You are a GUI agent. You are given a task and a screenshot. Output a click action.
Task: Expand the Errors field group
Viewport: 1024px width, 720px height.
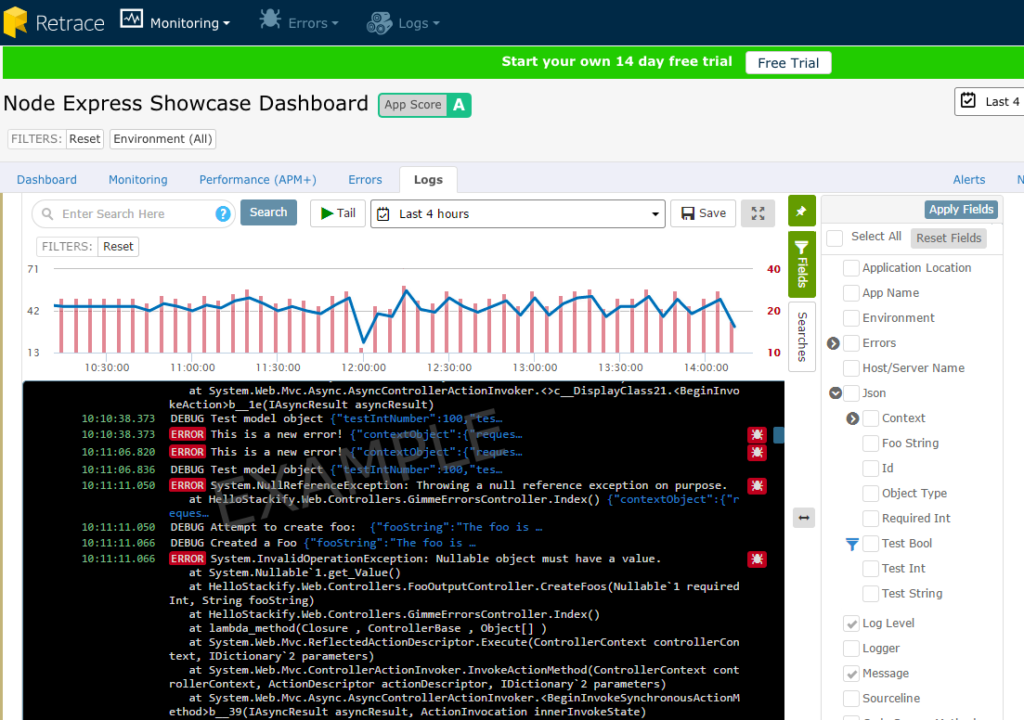(833, 344)
